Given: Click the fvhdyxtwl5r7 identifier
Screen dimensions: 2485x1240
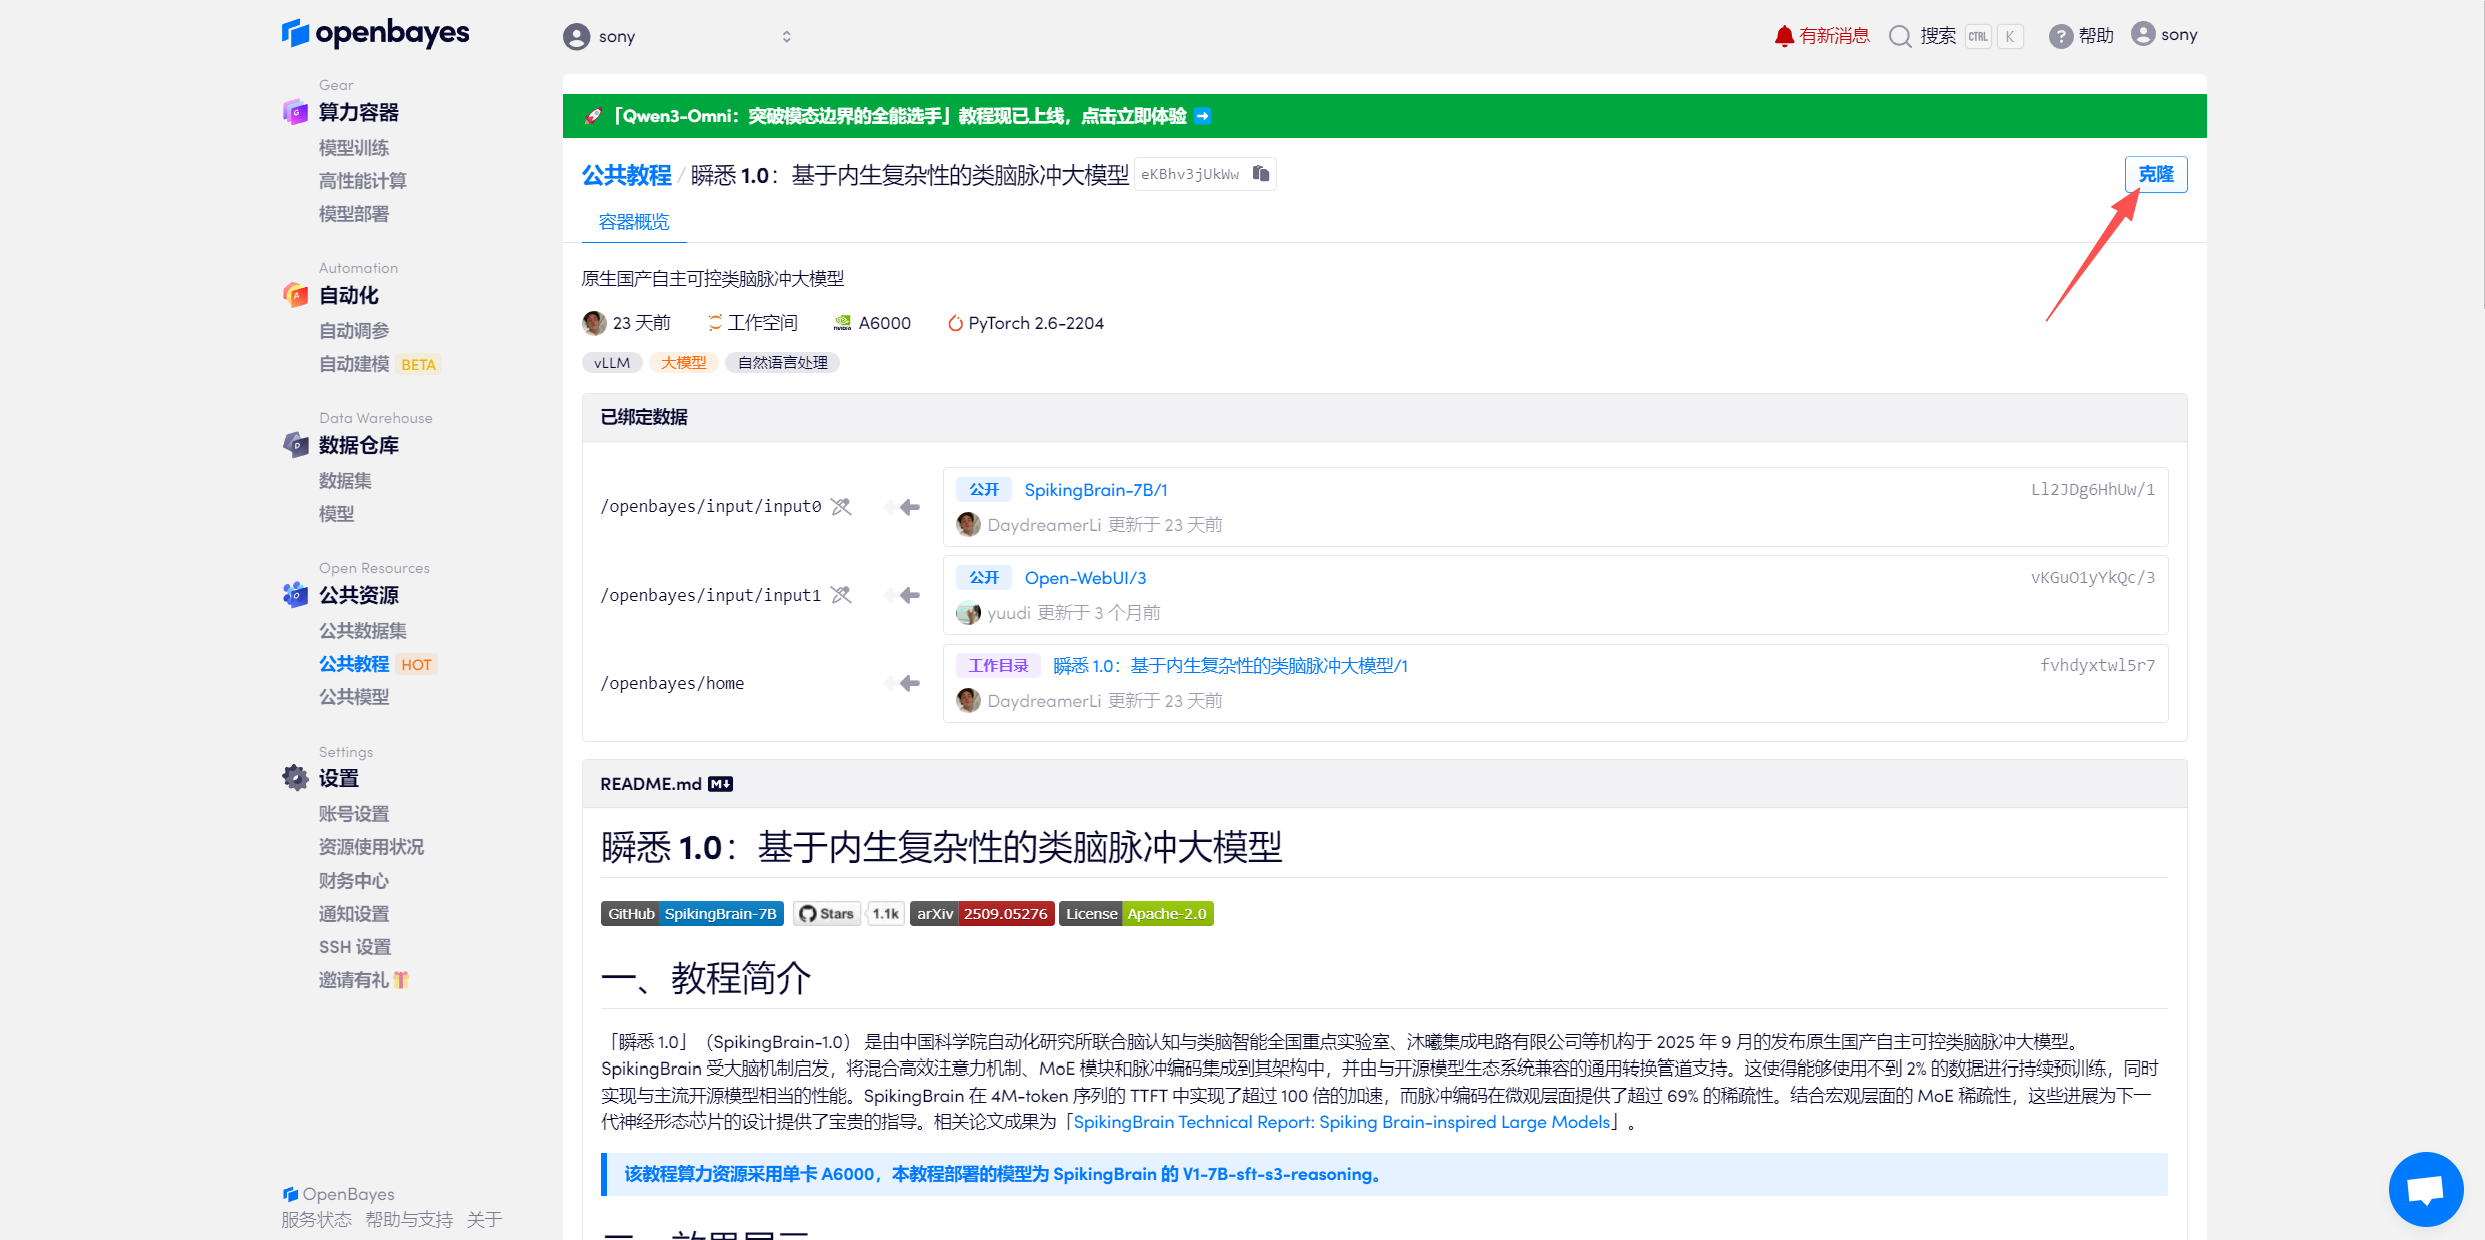Looking at the screenshot, I should pos(2098,666).
